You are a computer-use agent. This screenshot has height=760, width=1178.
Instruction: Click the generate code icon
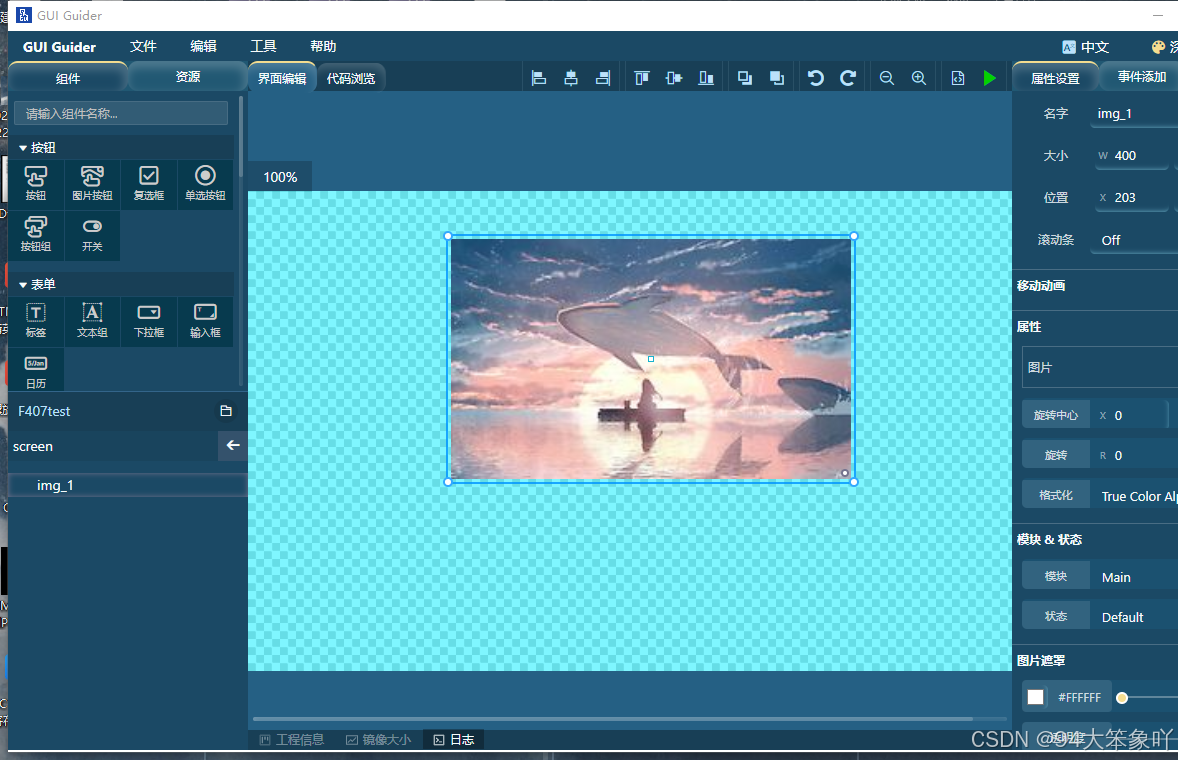pos(958,78)
